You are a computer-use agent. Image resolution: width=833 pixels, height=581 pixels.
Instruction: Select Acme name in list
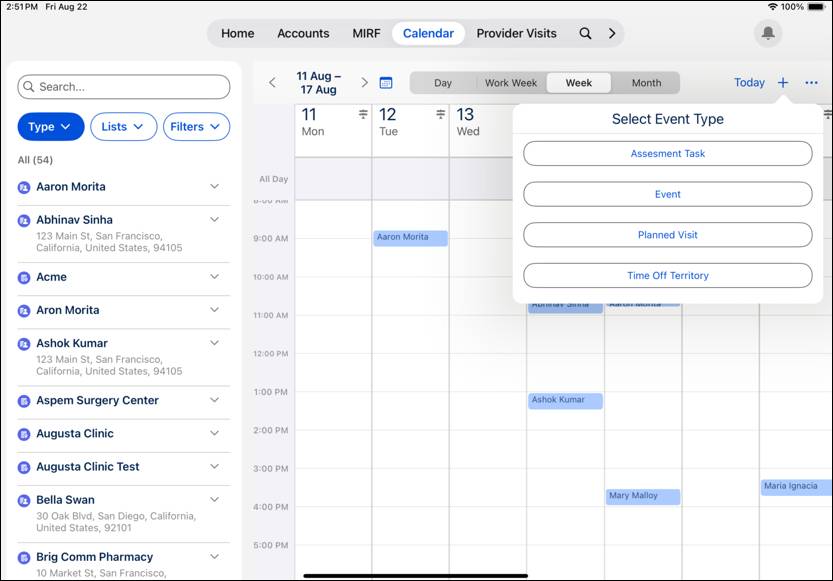[x=52, y=277]
